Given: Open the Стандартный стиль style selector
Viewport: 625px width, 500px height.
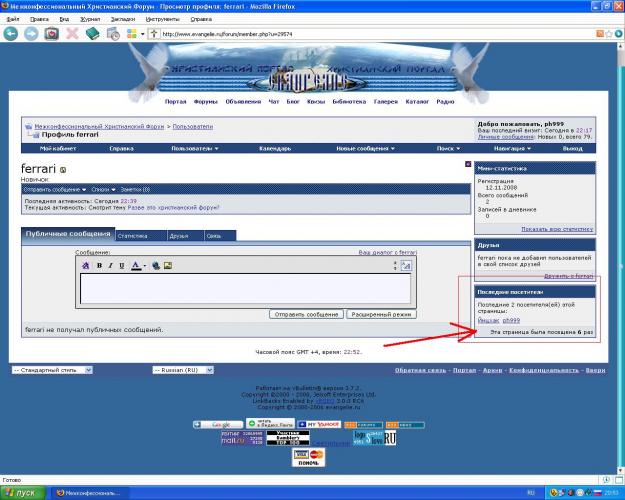Looking at the screenshot, I should point(52,370).
